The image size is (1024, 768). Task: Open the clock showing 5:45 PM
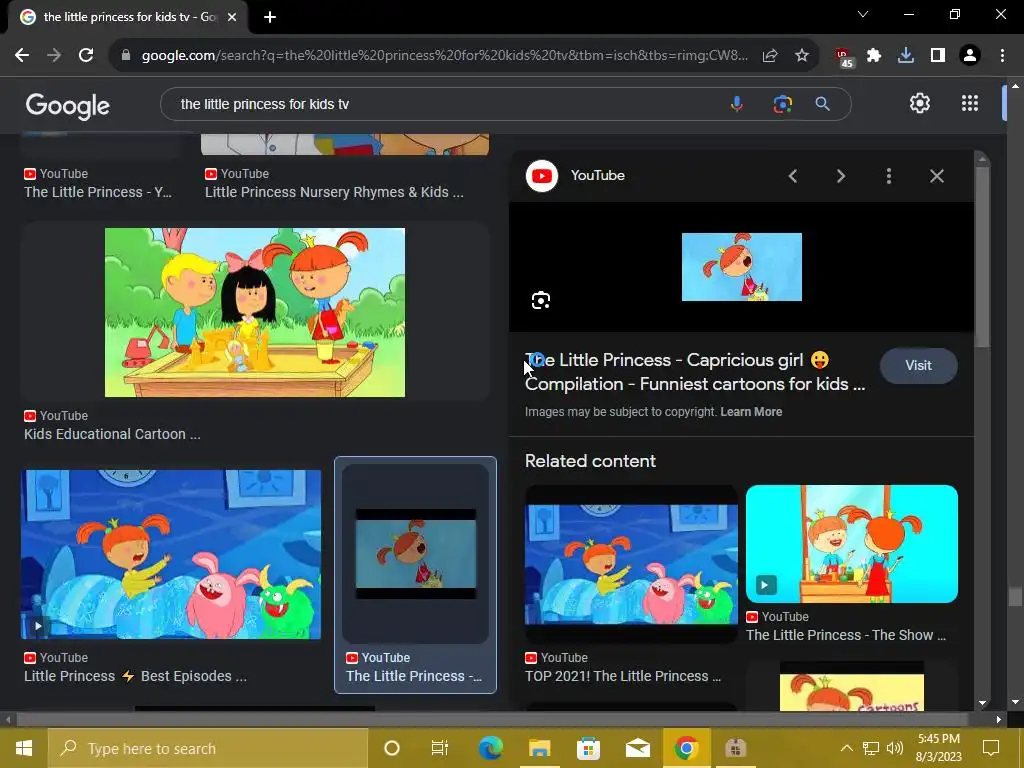tap(939, 748)
